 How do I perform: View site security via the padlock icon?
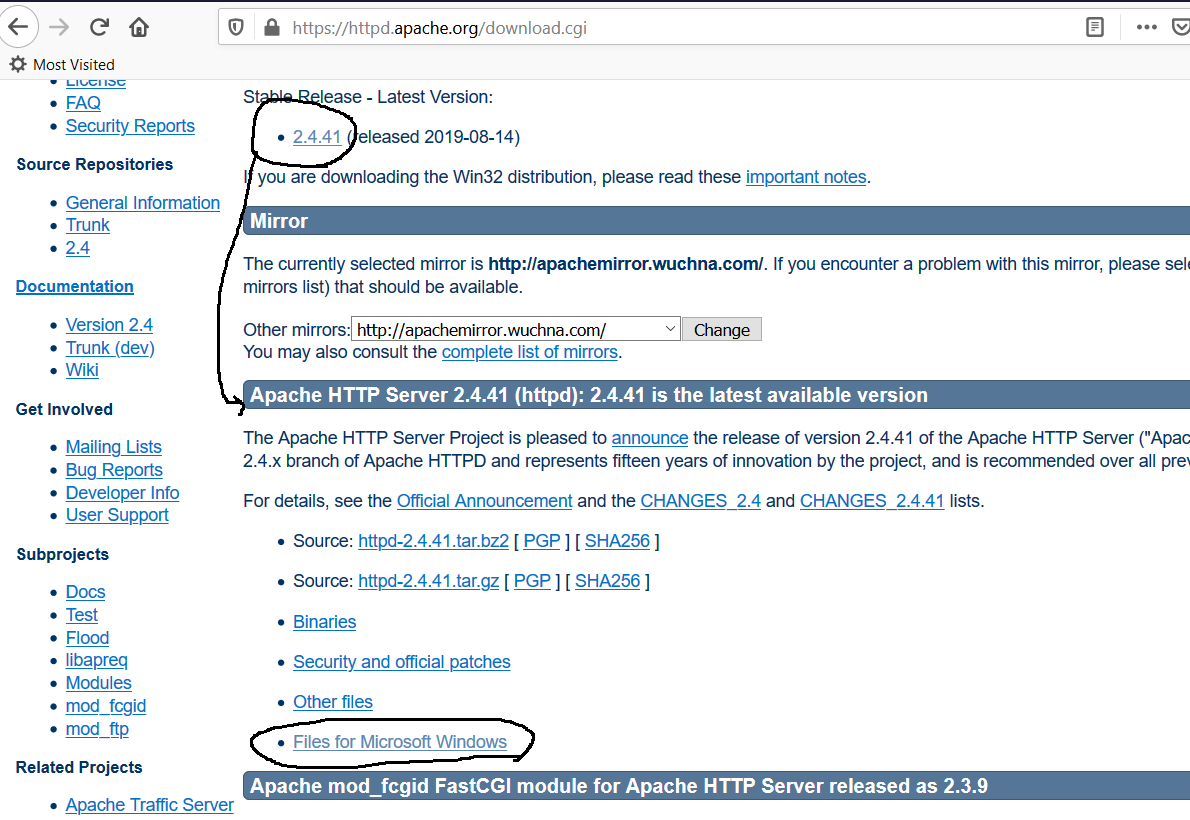pyautogui.click(x=272, y=28)
